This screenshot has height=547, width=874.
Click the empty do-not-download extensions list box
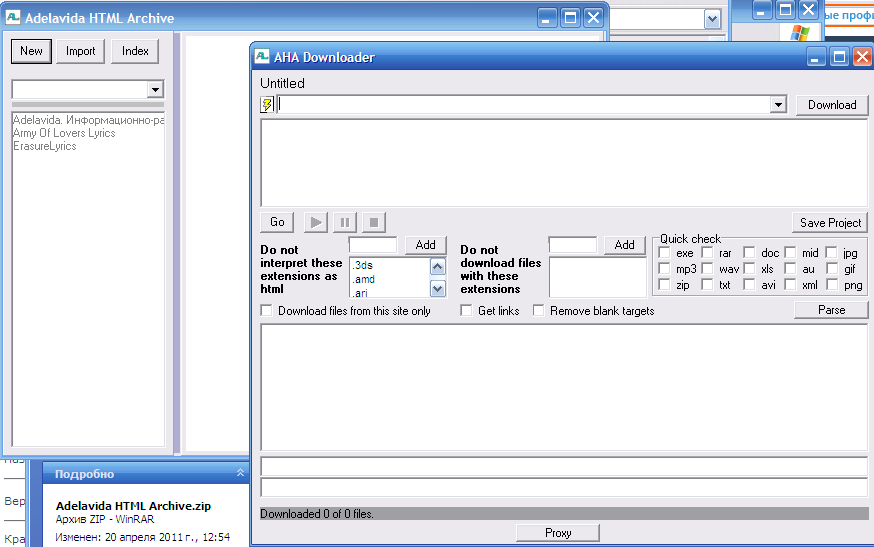point(597,277)
